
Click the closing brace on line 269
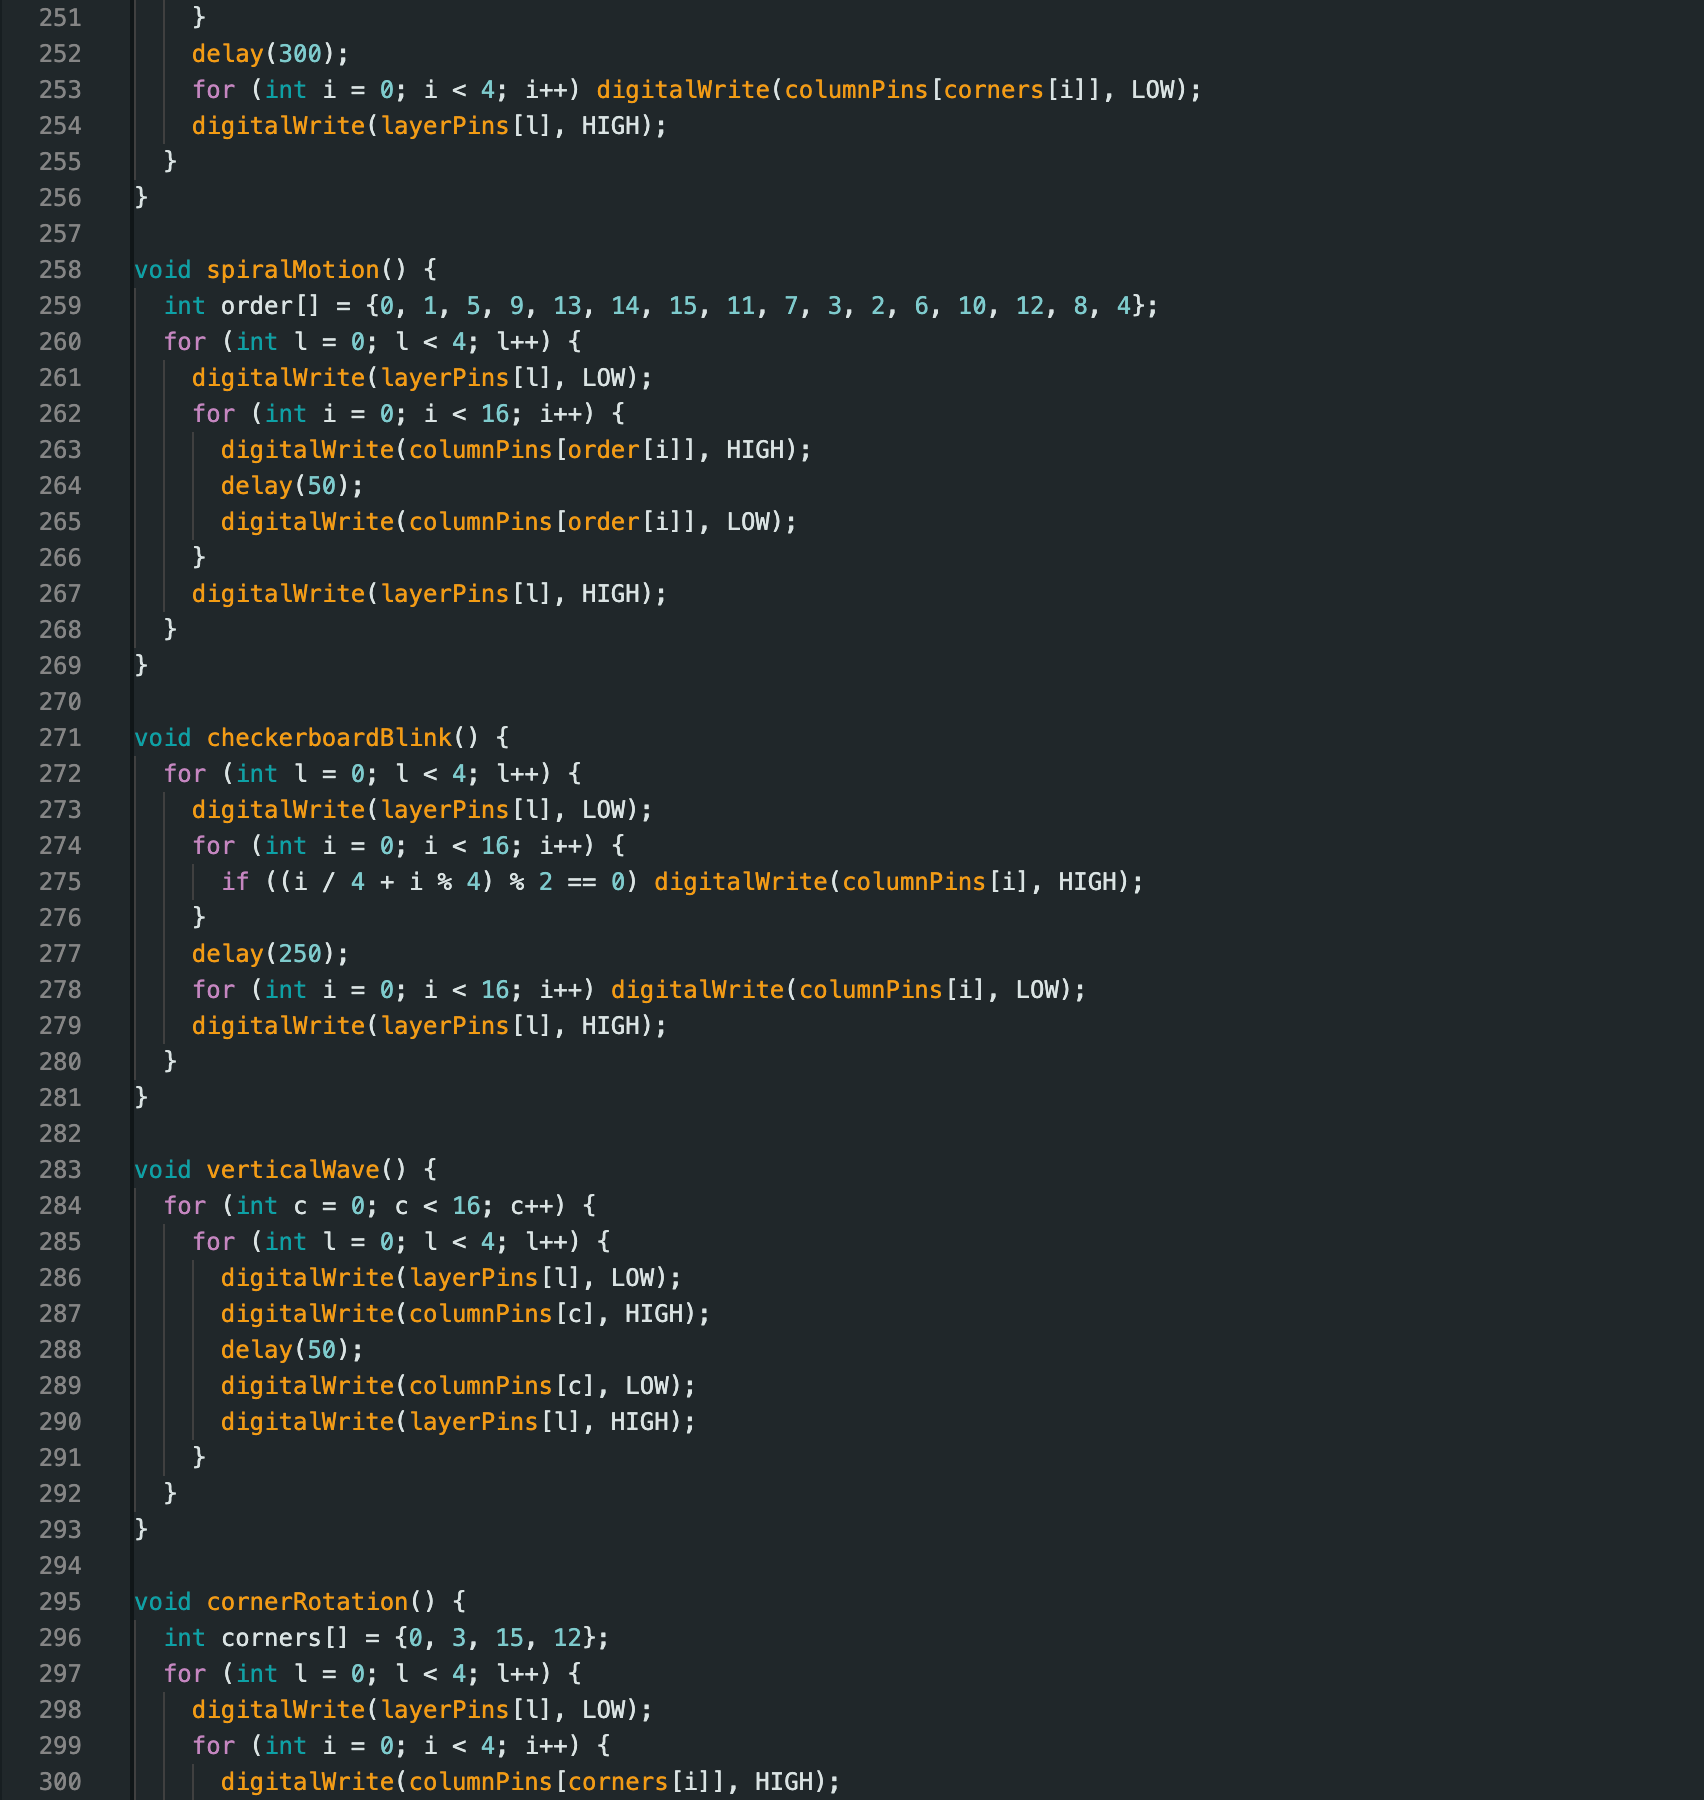pos(141,666)
